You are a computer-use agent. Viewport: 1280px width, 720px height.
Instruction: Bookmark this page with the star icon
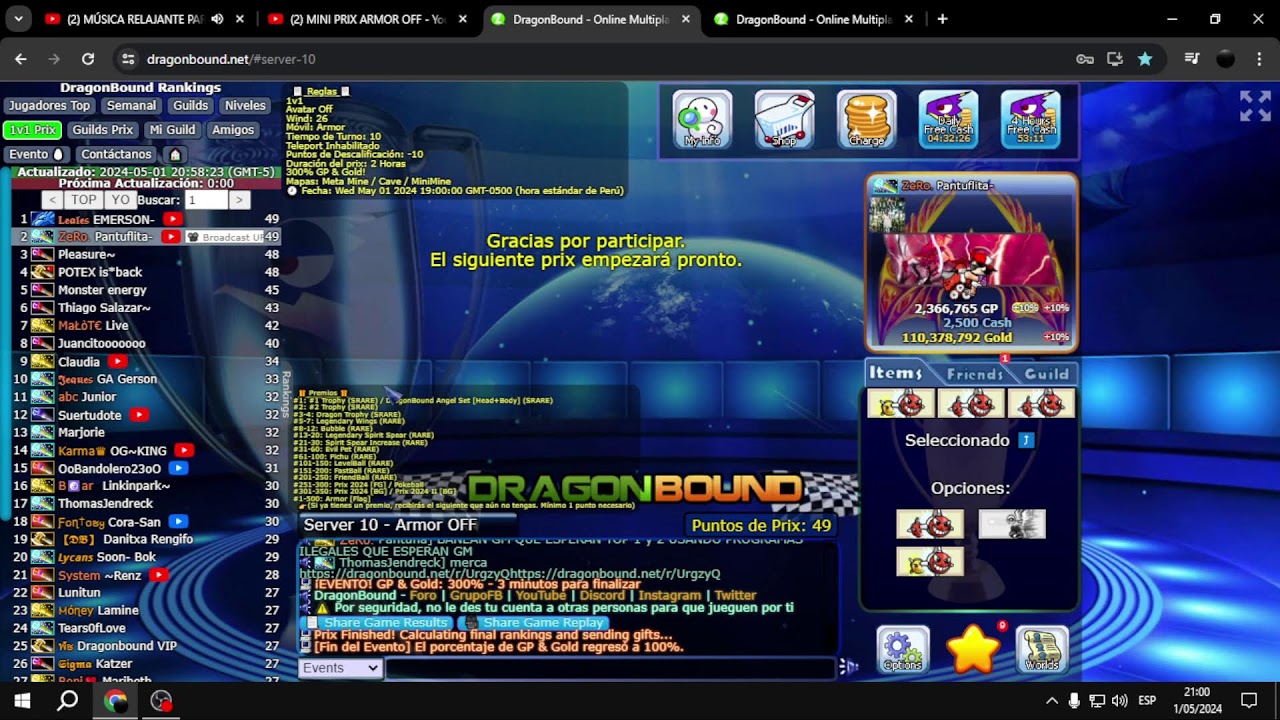[x=1145, y=59]
